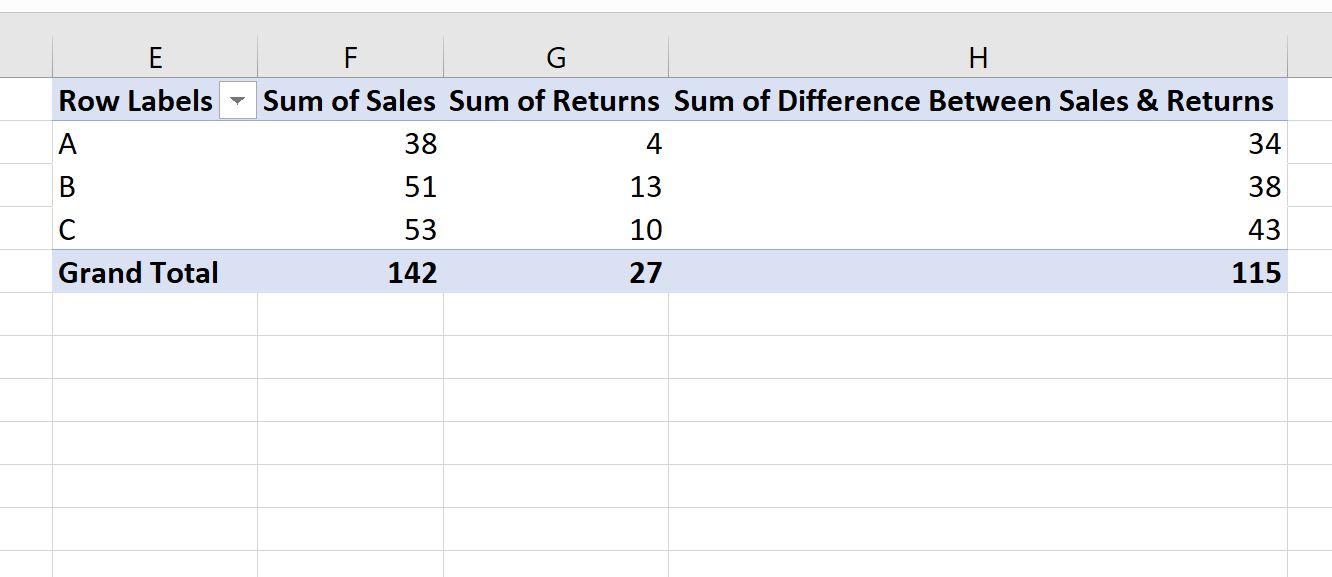Screen dimensions: 1332x577
Task: Select sales value 38 for A
Action: point(350,144)
